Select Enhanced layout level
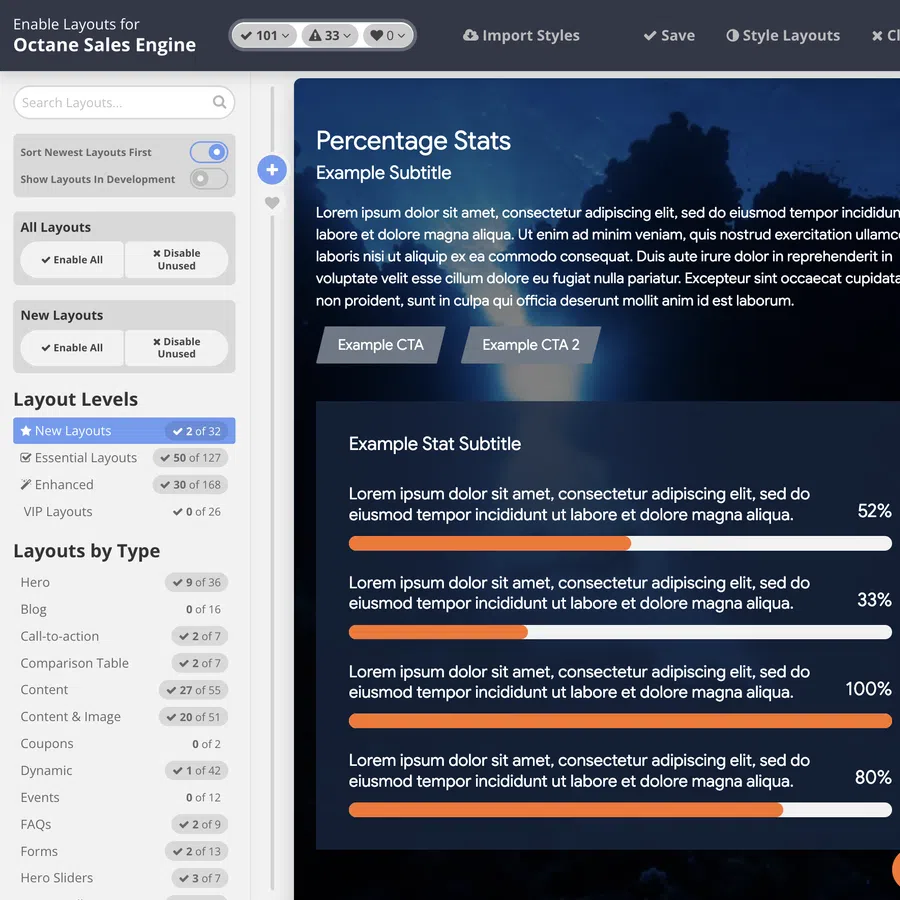Screen dimensions: 900x900 [124, 484]
